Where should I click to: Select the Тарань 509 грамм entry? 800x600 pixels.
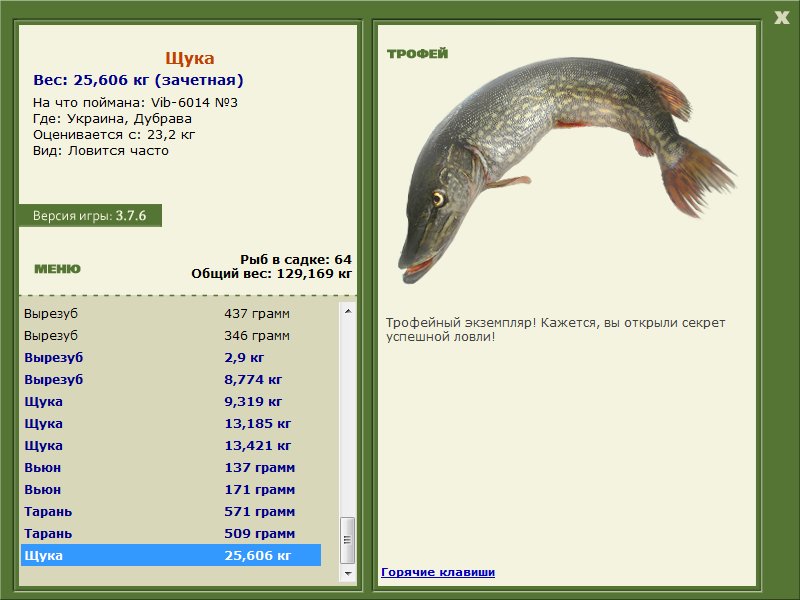point(170,533)
